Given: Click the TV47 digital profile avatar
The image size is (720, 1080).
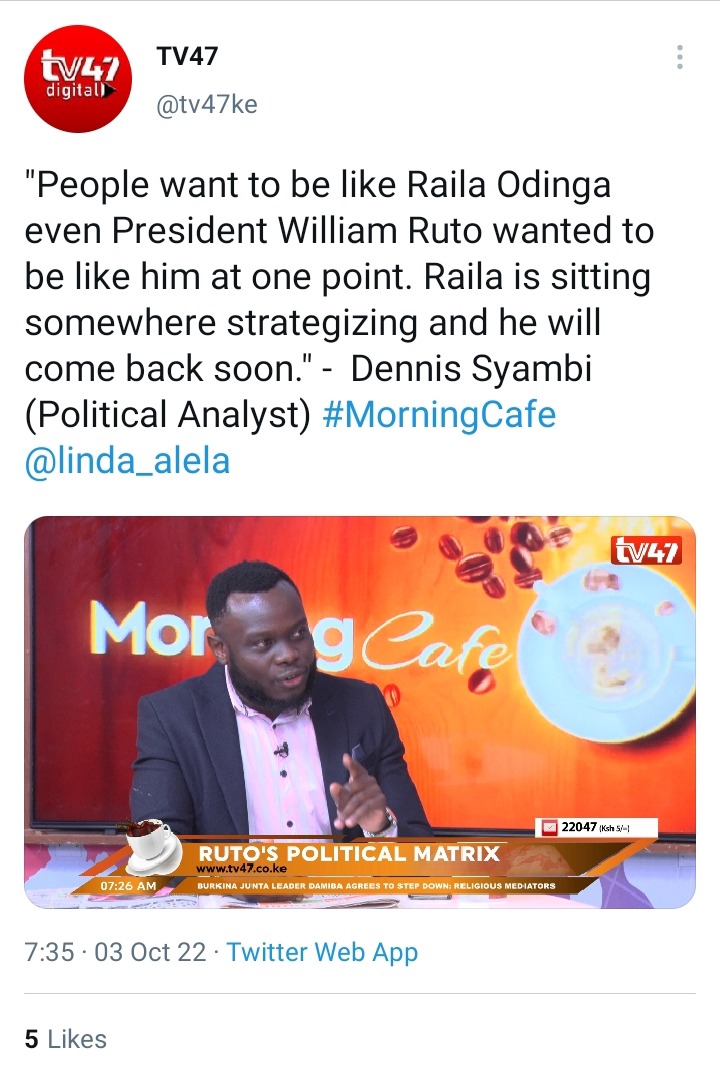Looking at the screenshot, I should click(77, 79).
